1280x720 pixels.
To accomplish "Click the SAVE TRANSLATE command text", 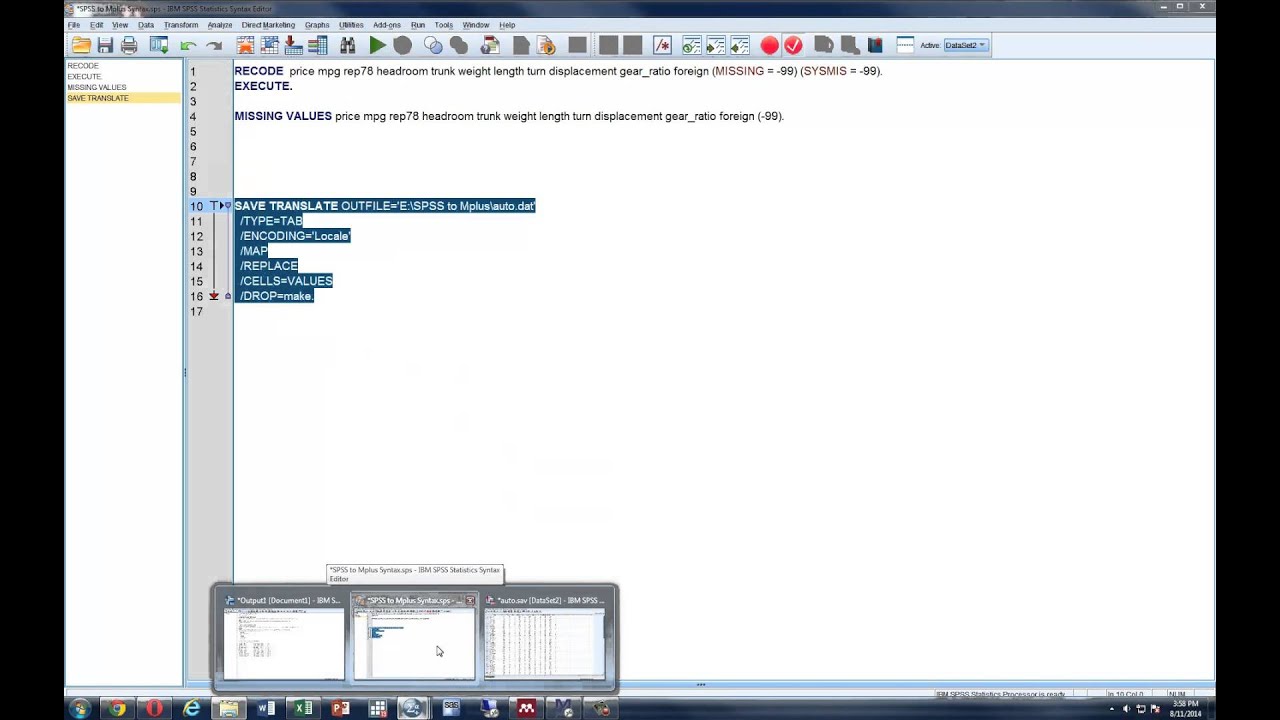I will 286,206.
